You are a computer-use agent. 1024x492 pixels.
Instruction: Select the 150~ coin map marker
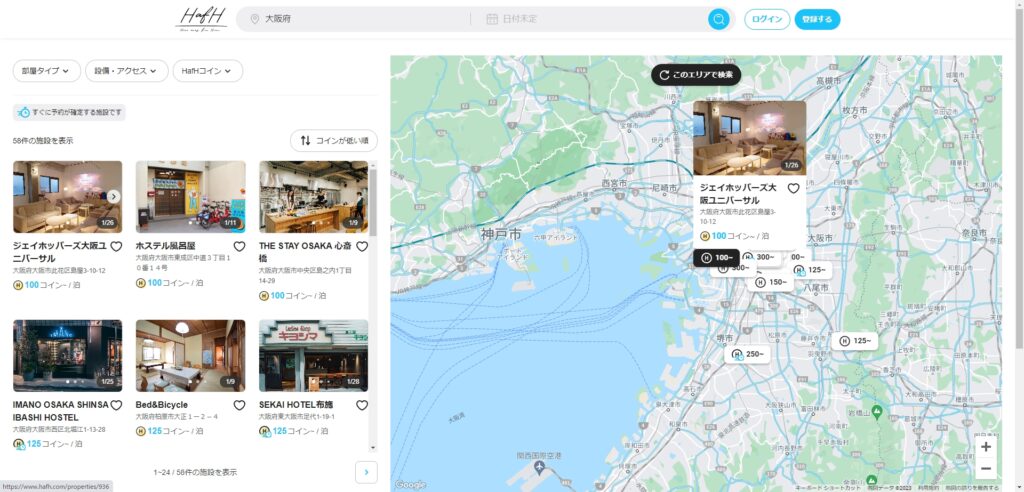(771, 282)
